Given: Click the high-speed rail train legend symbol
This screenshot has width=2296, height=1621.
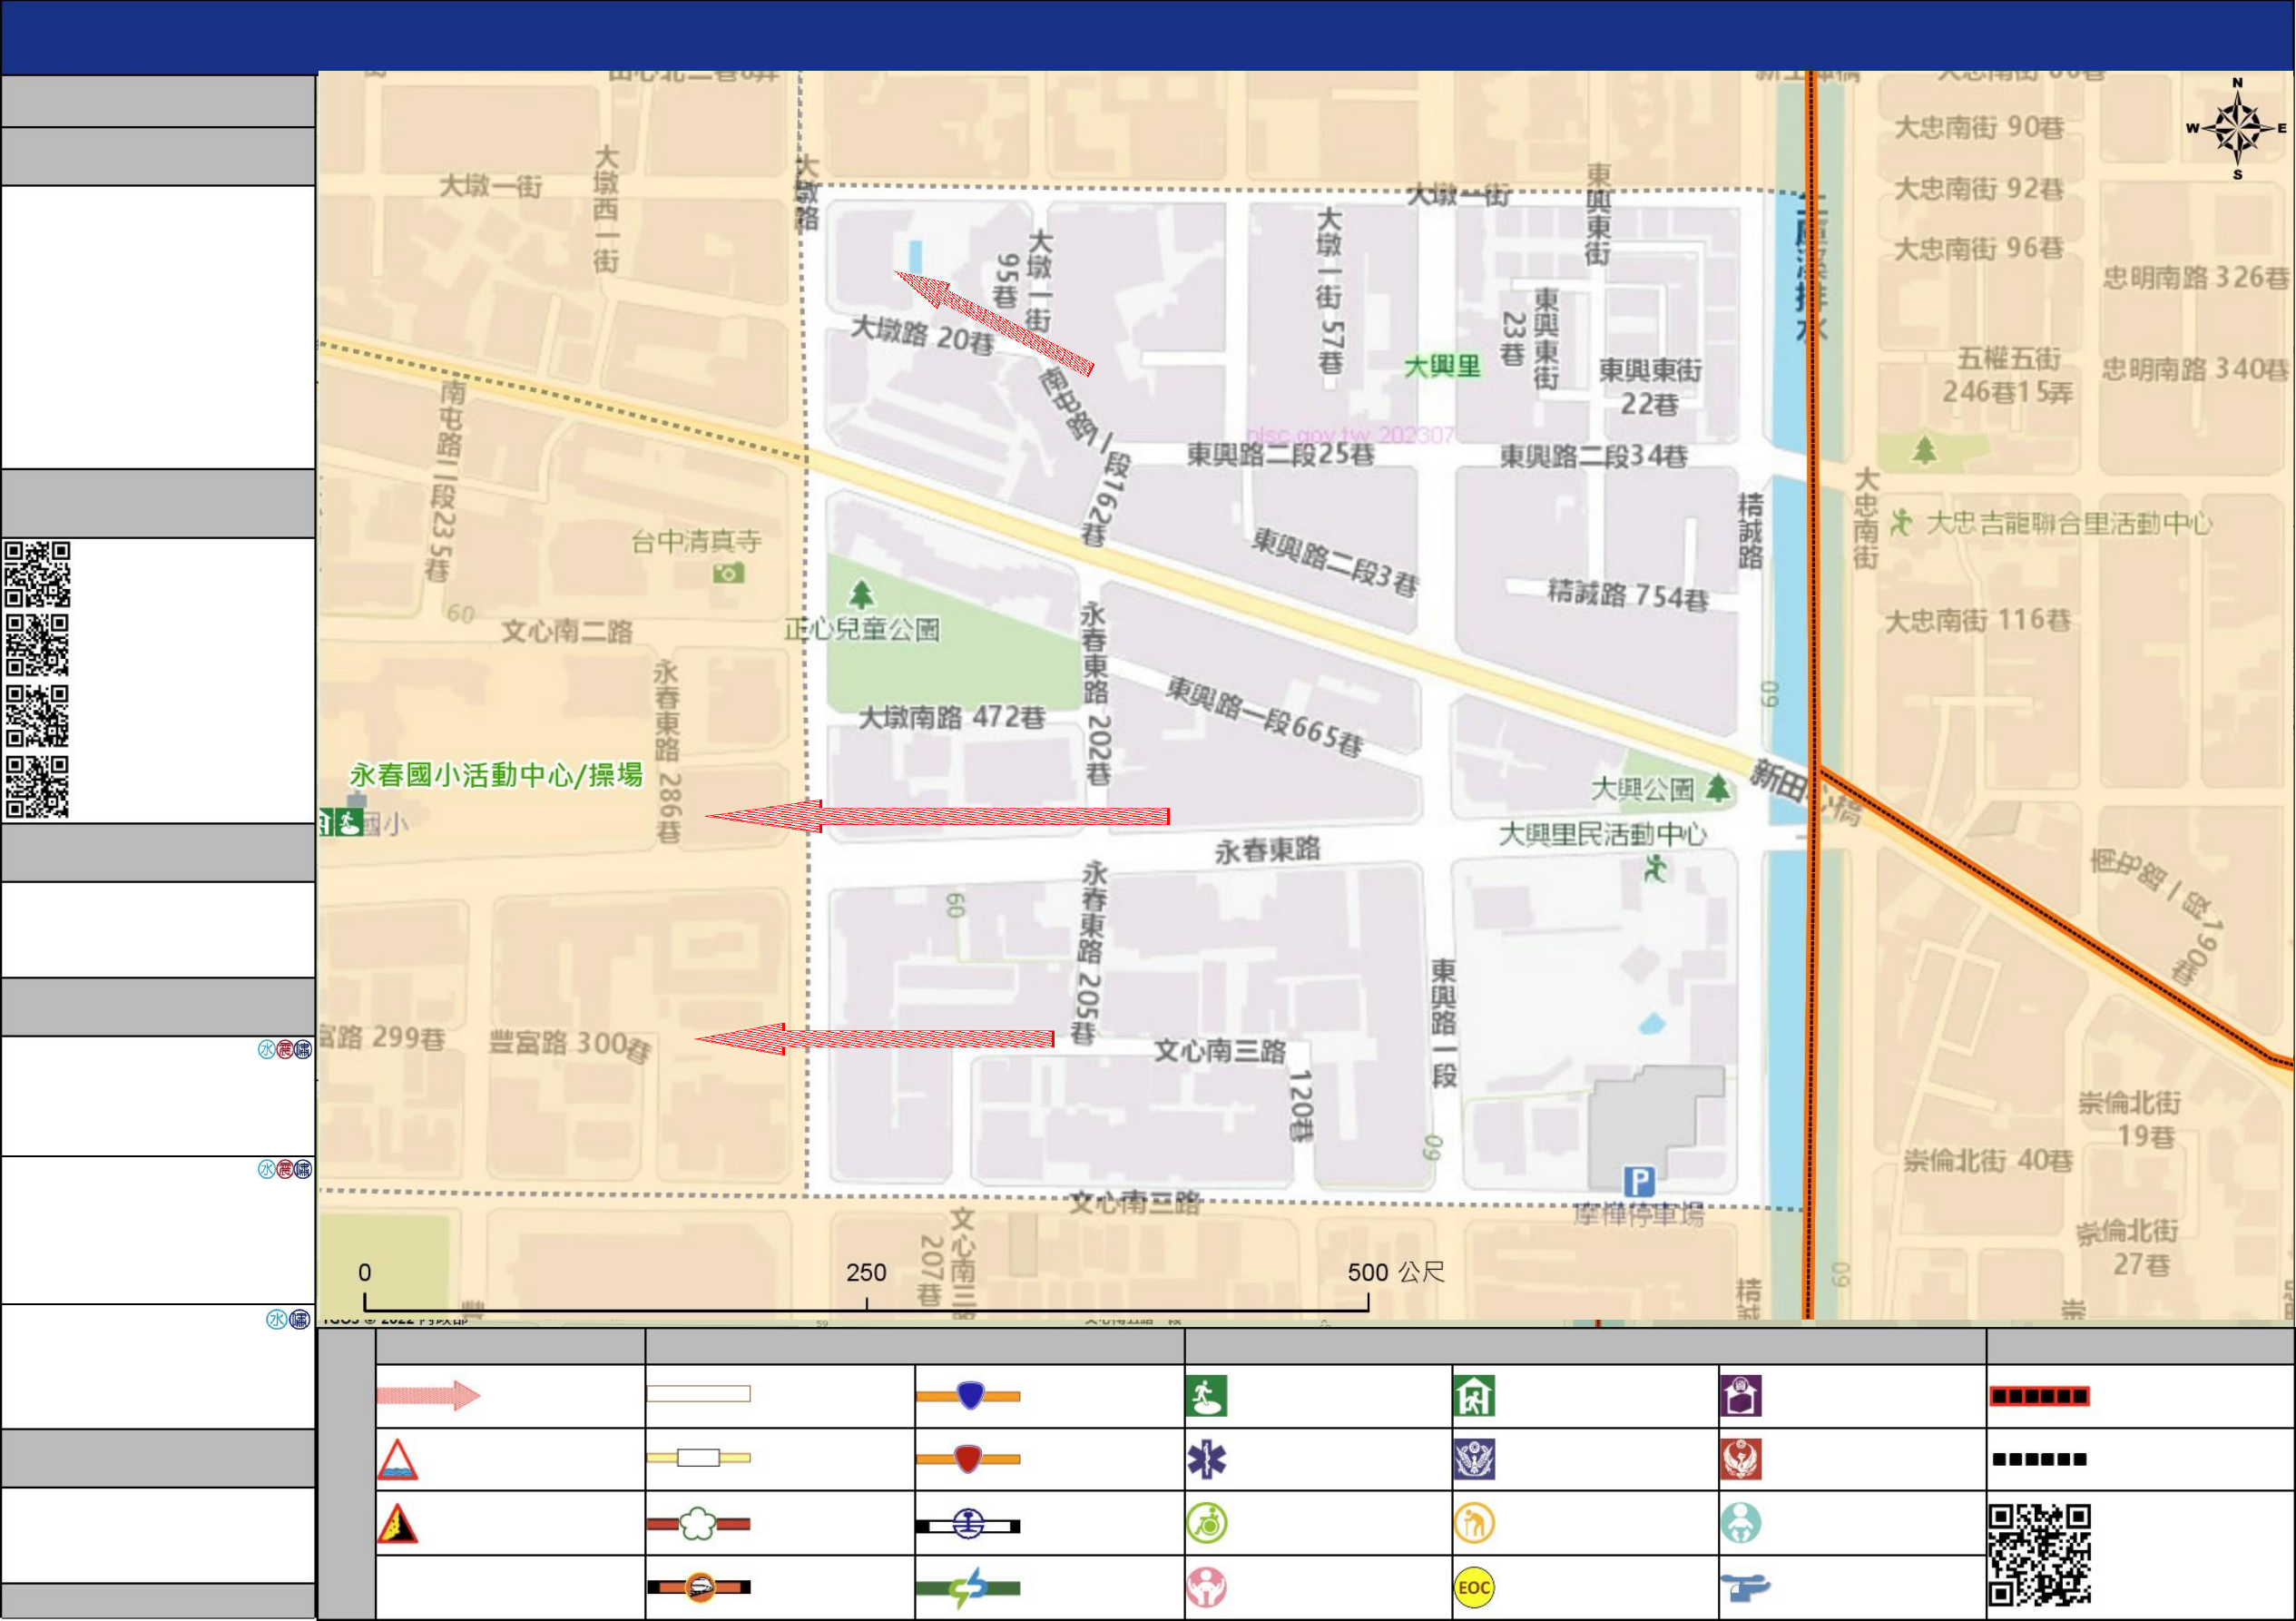Looking at the screenshot, I should tap(698, 1587).
